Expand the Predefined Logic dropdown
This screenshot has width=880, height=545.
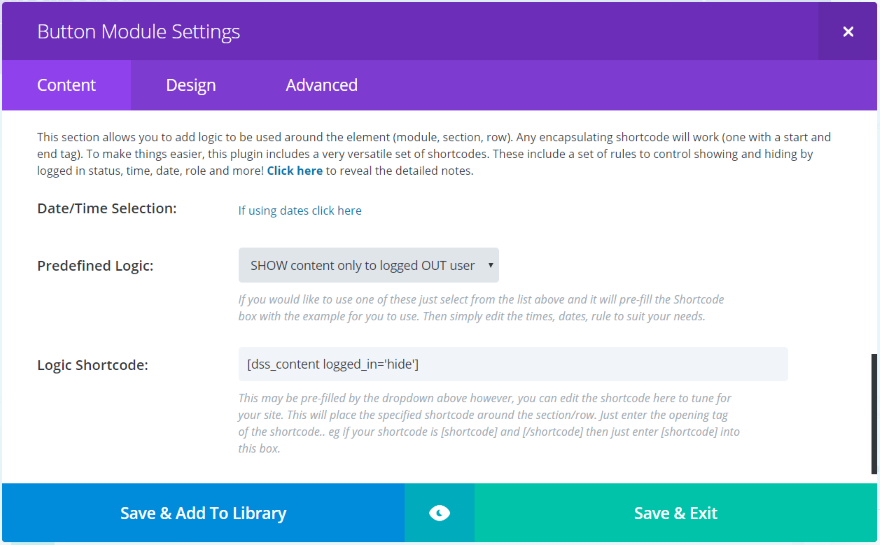tap(368, 265)
